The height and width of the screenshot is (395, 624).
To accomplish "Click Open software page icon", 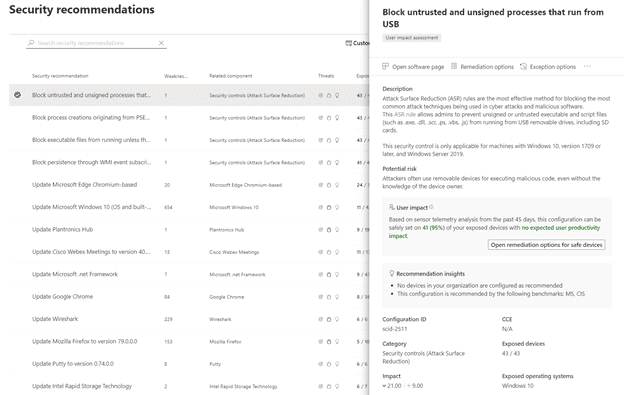I will (385, 66).
